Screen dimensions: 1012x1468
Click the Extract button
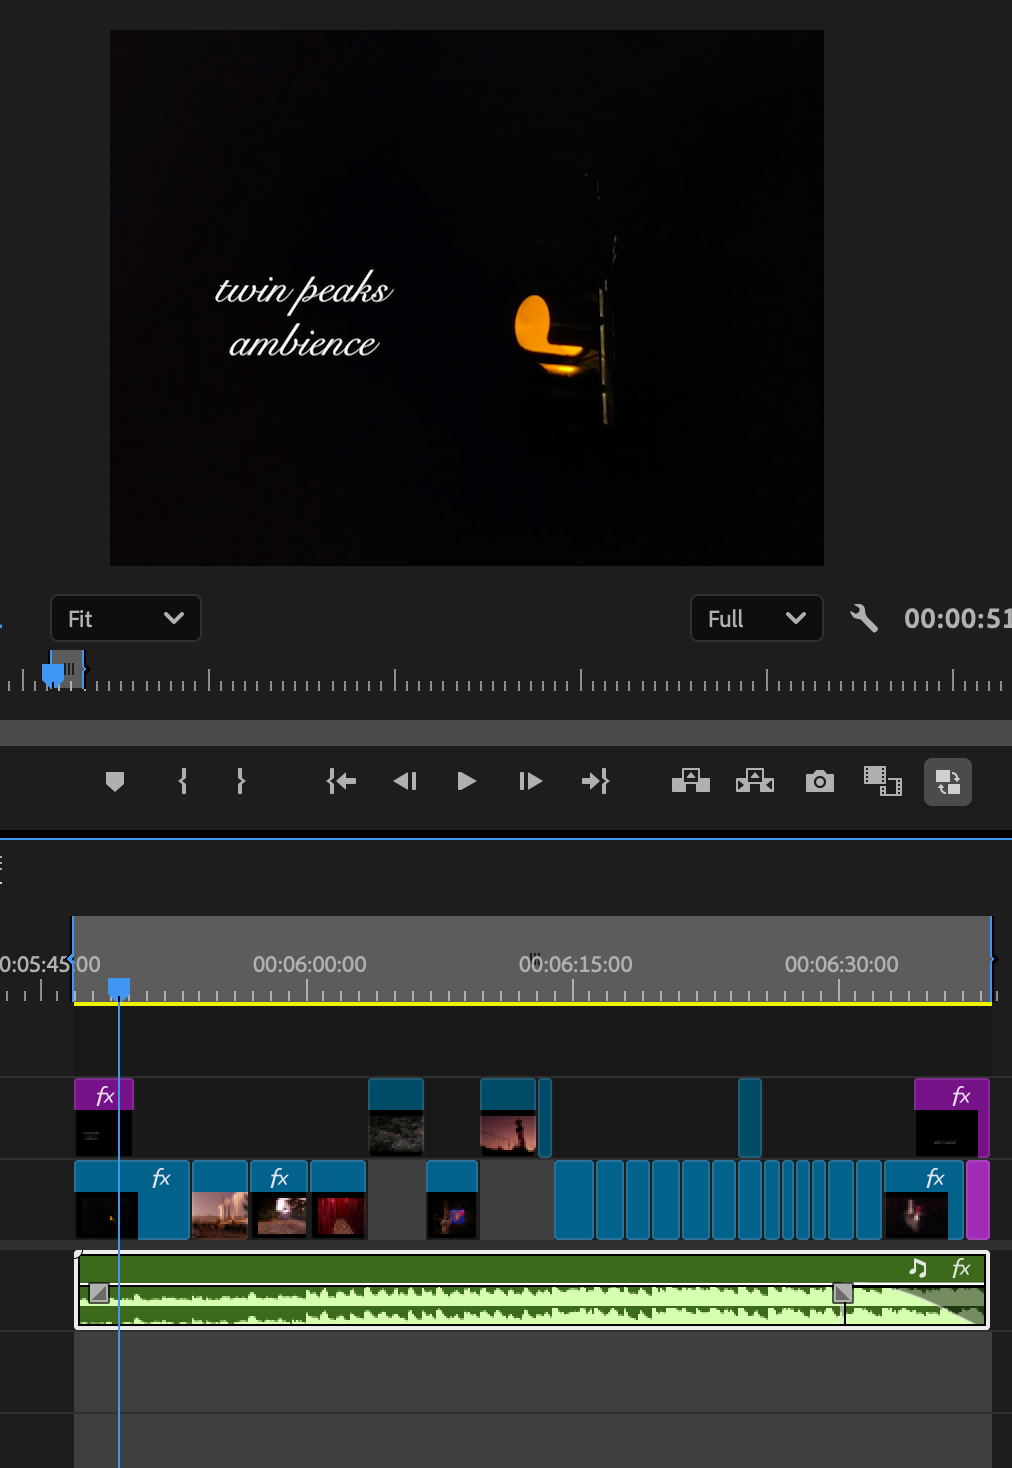[755, 781]
